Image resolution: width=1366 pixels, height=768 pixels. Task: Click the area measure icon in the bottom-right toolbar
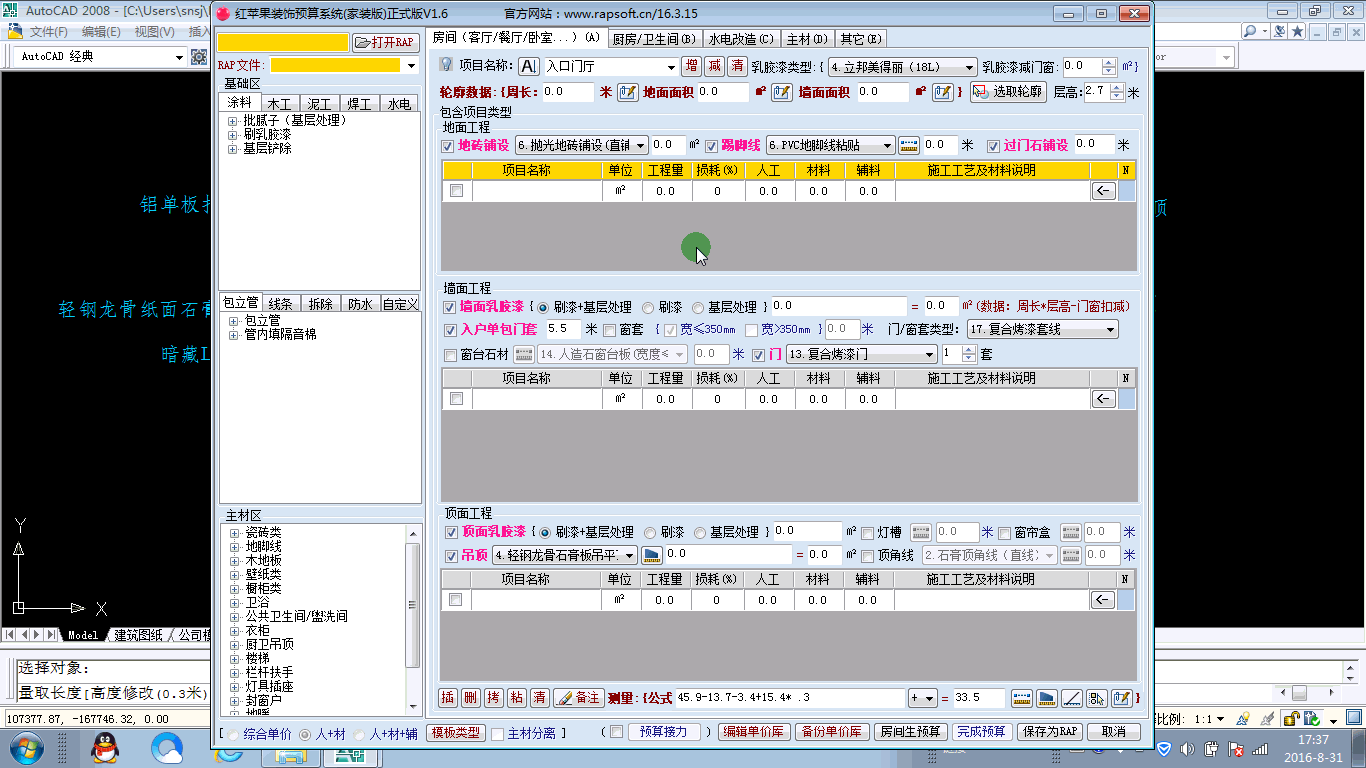1046,698
